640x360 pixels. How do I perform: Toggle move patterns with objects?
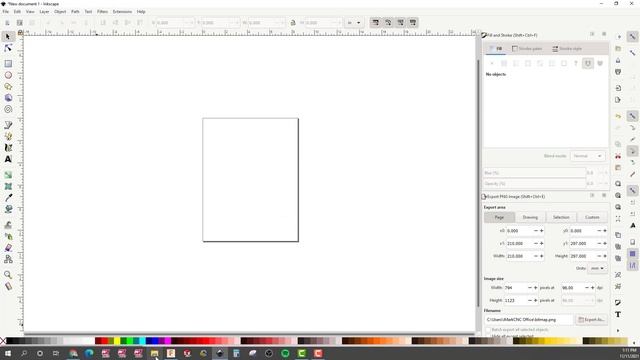[413, 22]
